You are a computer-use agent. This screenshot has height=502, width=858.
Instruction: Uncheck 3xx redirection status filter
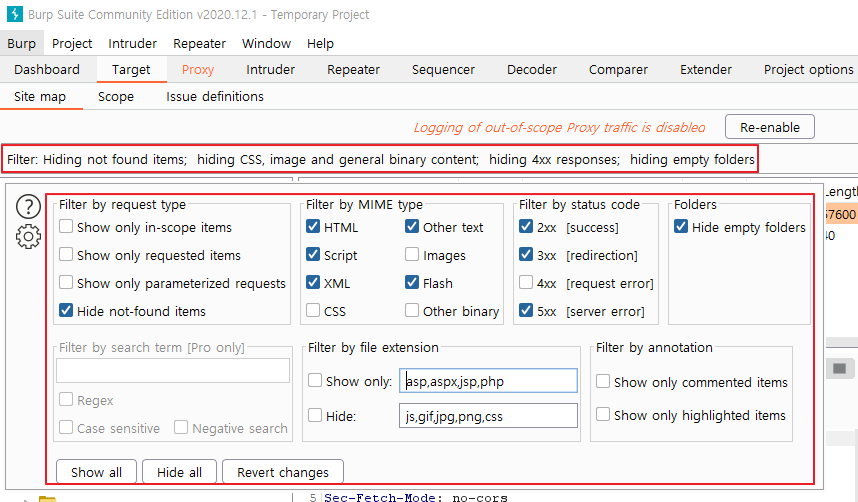[526, 255]
